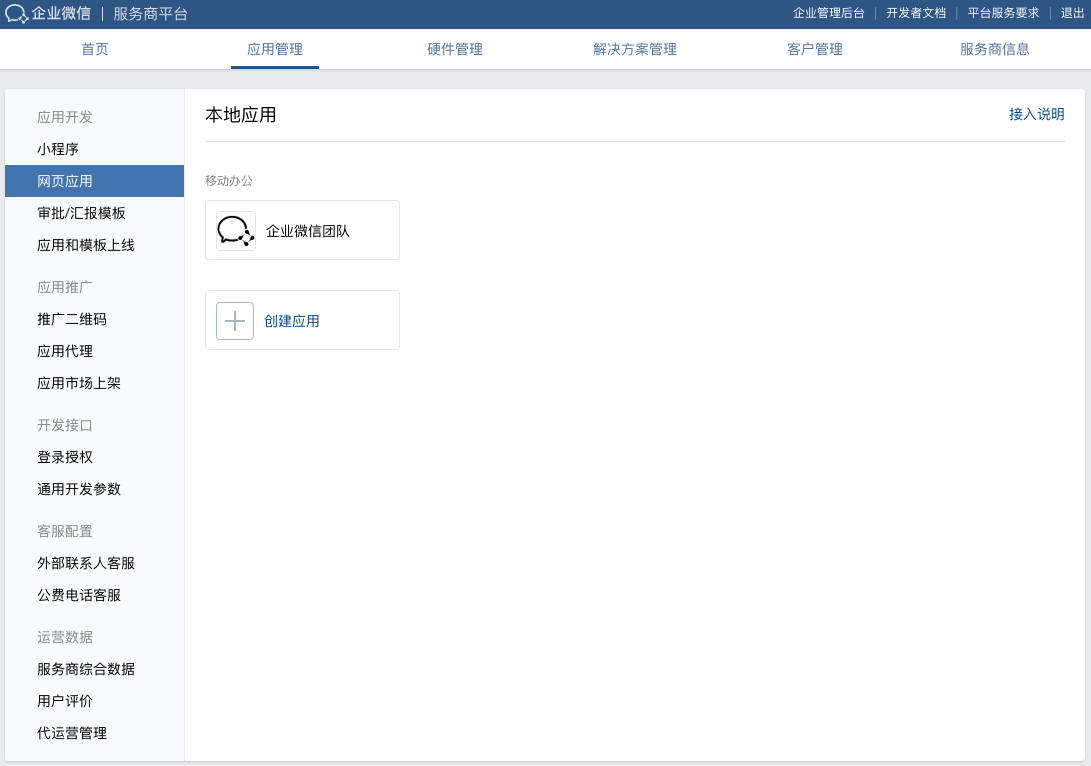The image size is (1091, 766).
Task: Click the 移动办公 category label
Action: point(229,181)
